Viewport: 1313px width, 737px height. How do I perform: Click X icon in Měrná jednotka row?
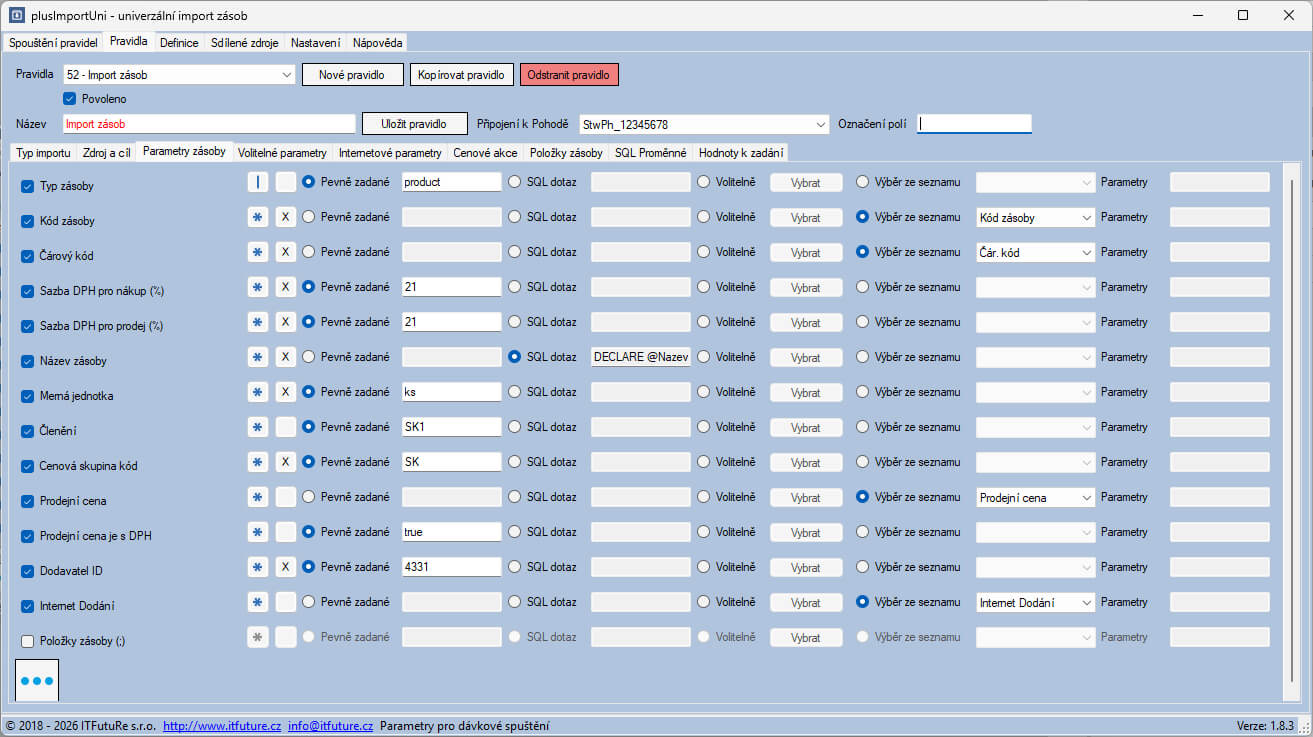[x=286, y=392]
